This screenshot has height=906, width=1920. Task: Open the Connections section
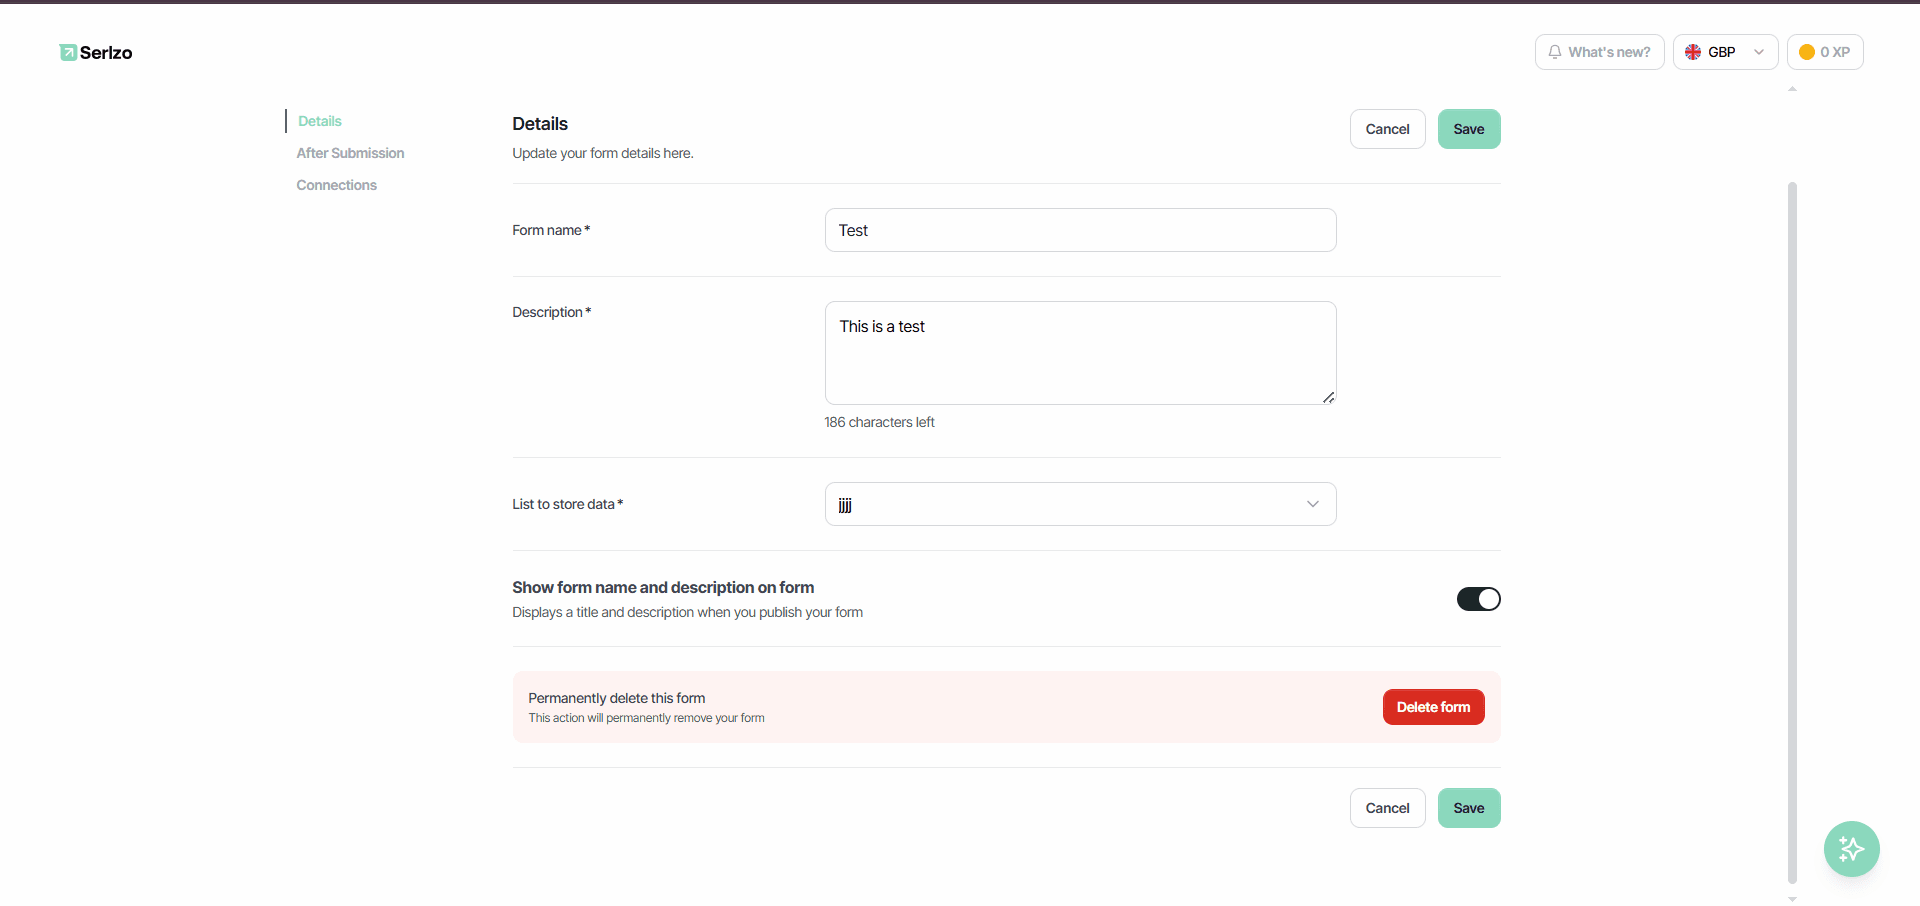click(x=336, y=185)
